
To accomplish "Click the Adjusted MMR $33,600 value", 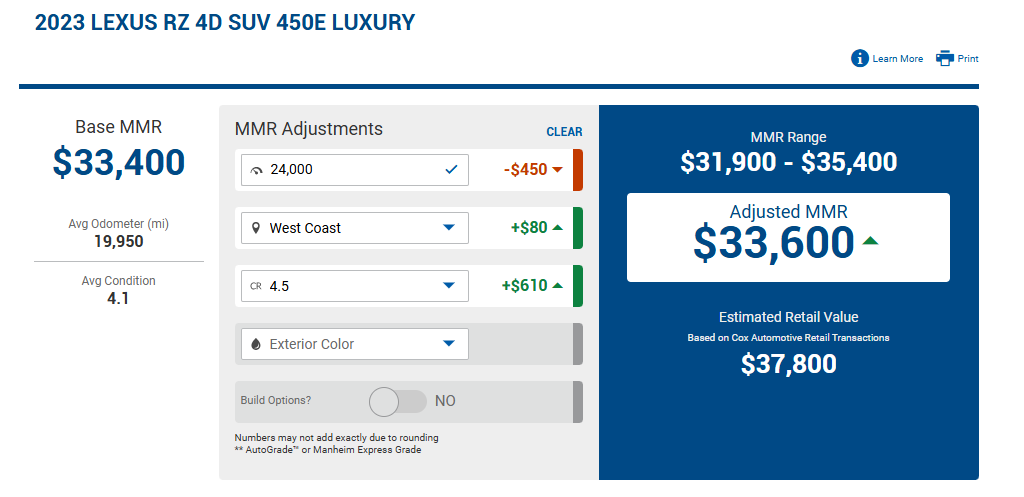I will click(x=774, y=242).
